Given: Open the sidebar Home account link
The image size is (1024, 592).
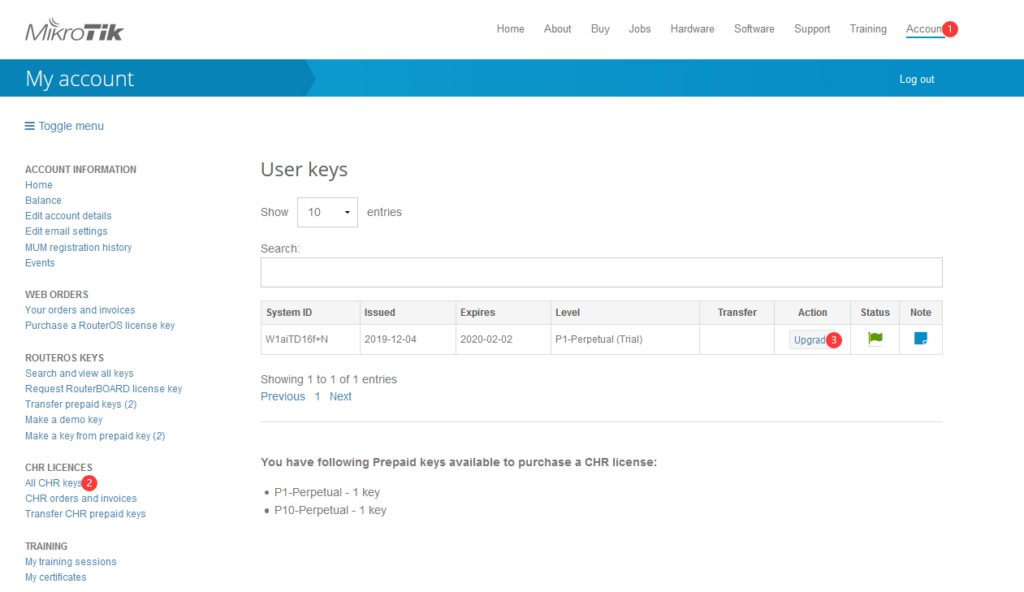Looking at the screenshot, I should (39, 185).
